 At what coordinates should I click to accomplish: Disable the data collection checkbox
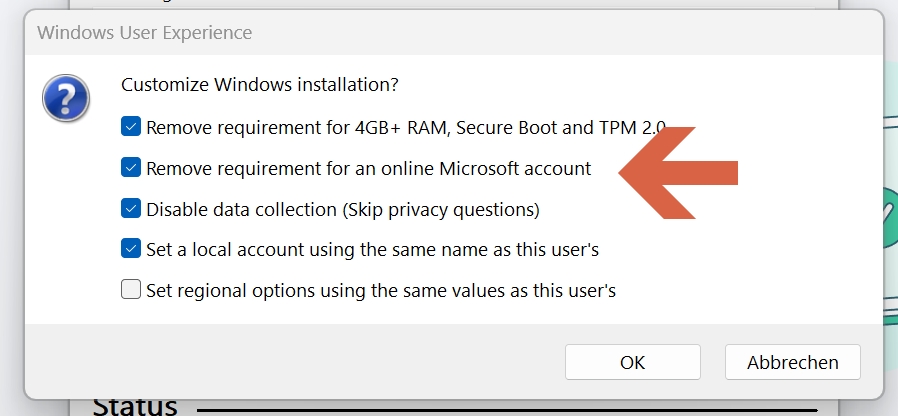[131, 209]
